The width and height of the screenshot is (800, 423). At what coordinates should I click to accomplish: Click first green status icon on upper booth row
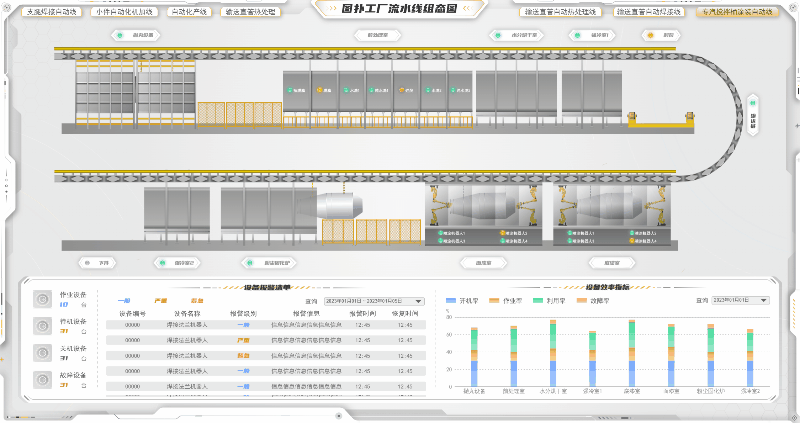click(x=289, y=90)
